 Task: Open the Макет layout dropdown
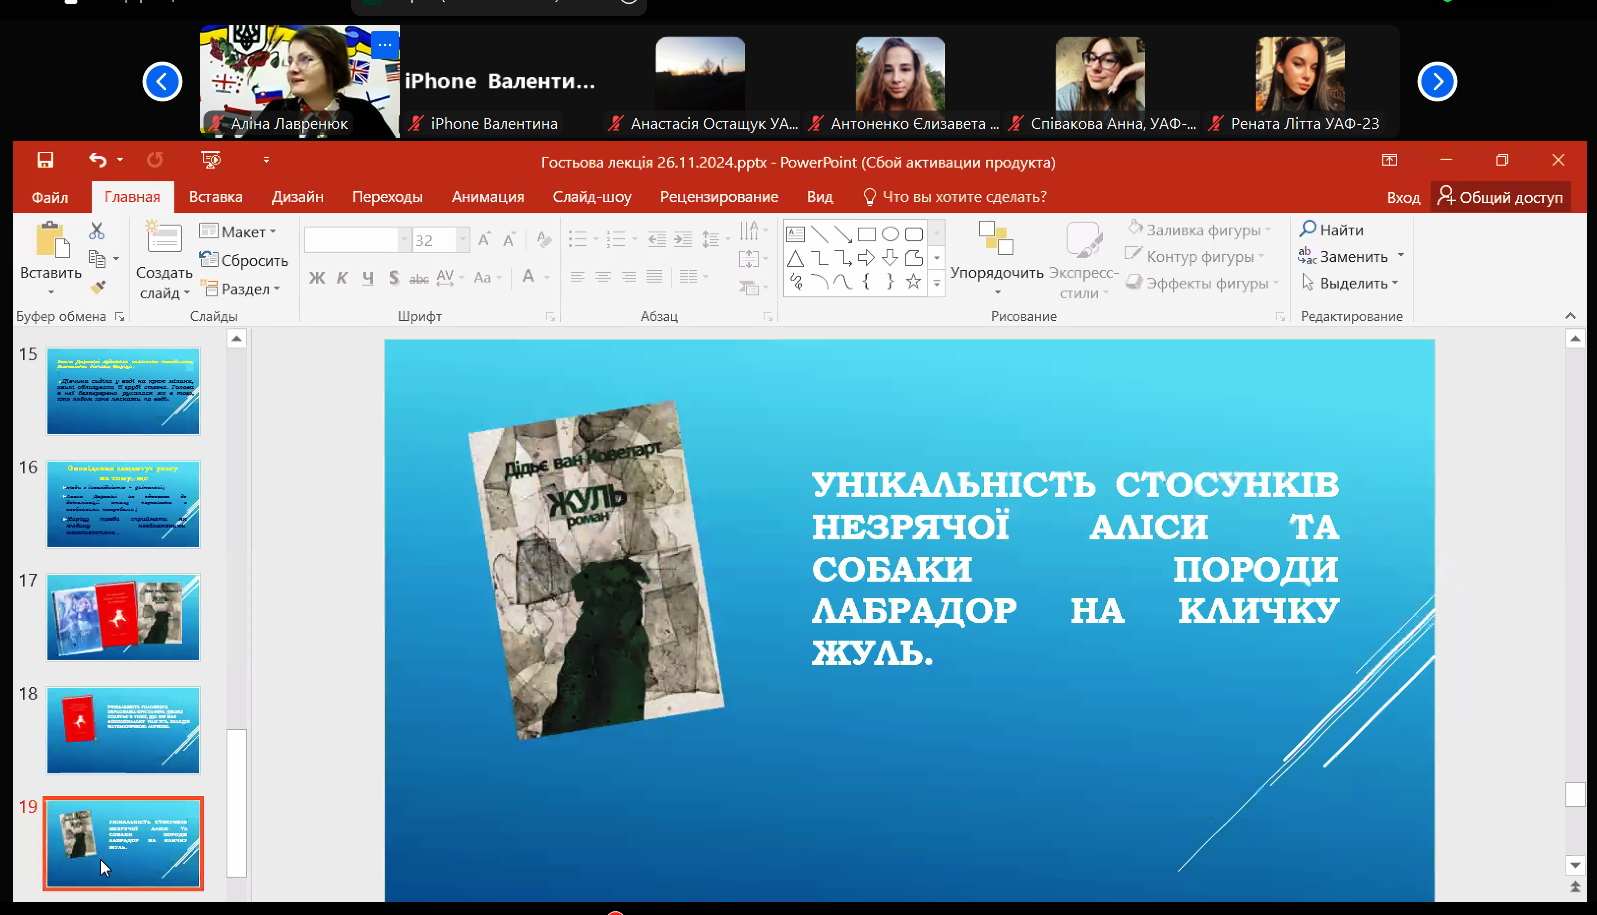coord(238,231)
